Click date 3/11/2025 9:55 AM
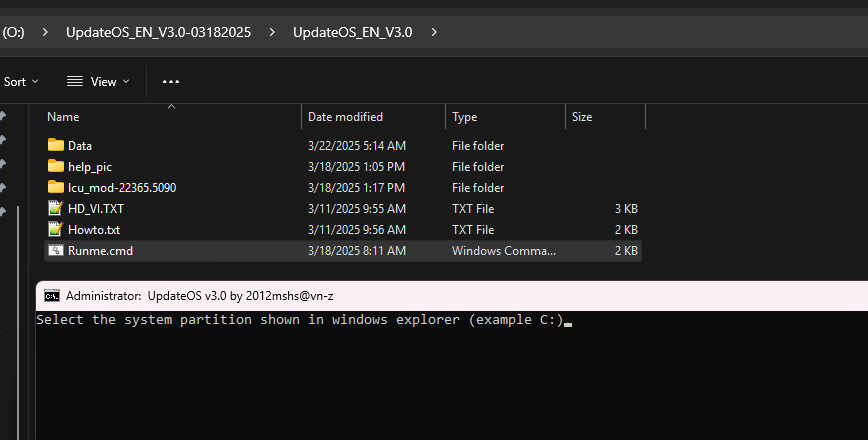868x440 pixels. pyautogui.click(x=357, y=209)
